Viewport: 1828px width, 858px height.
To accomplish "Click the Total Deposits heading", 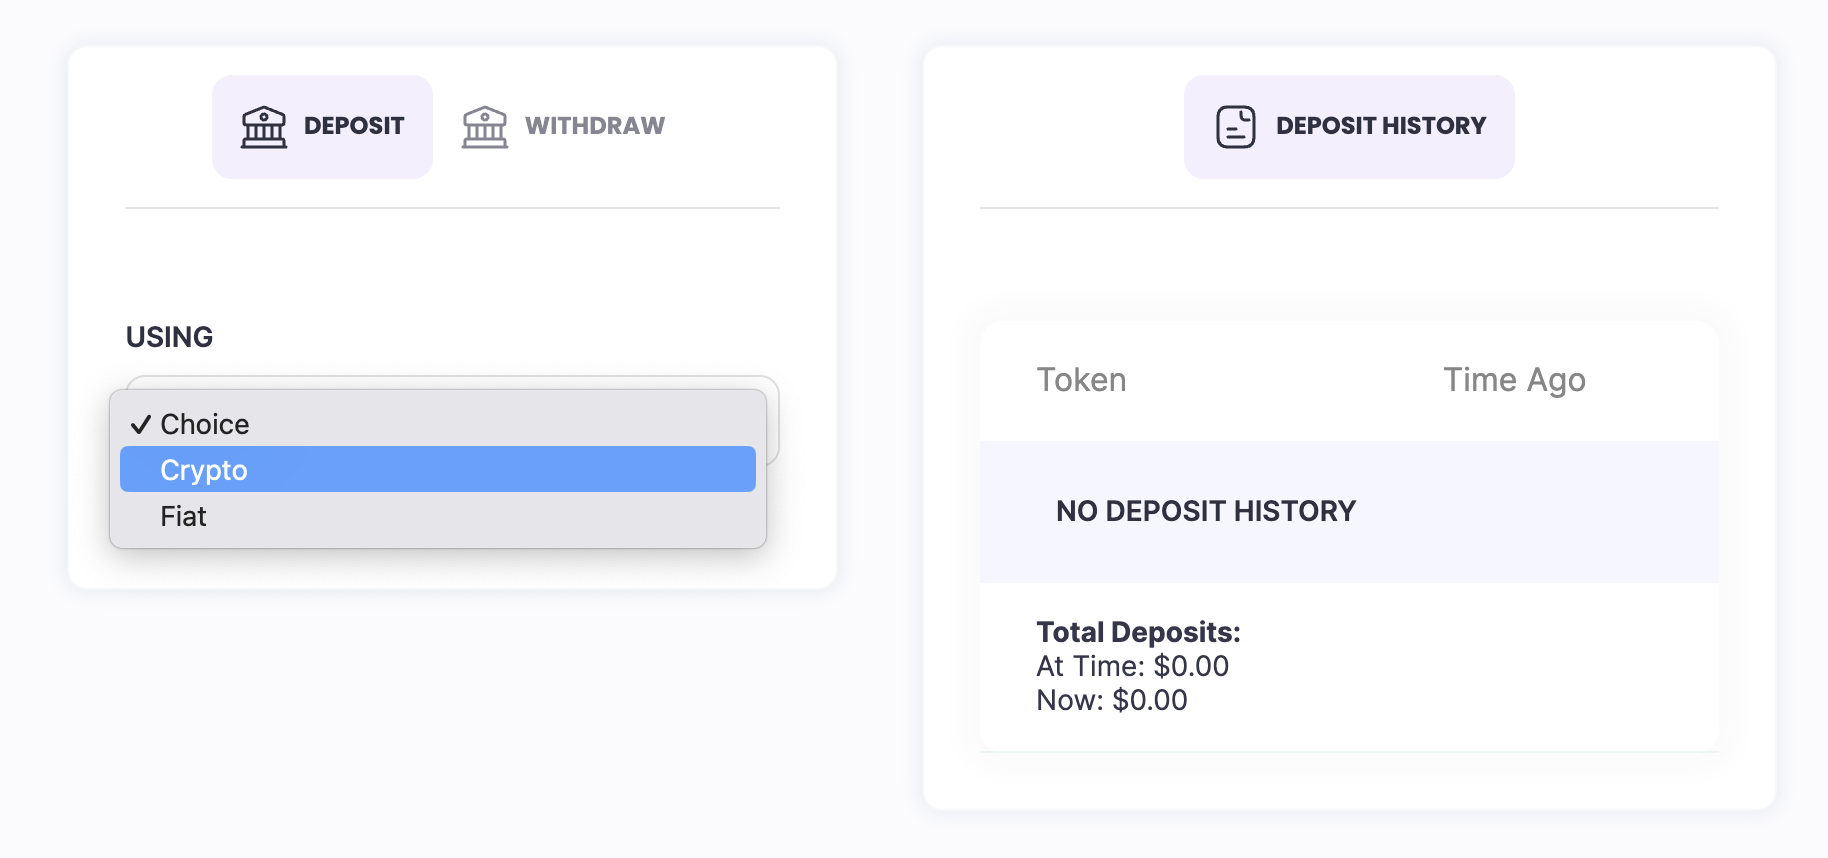I will [1138, 632].
